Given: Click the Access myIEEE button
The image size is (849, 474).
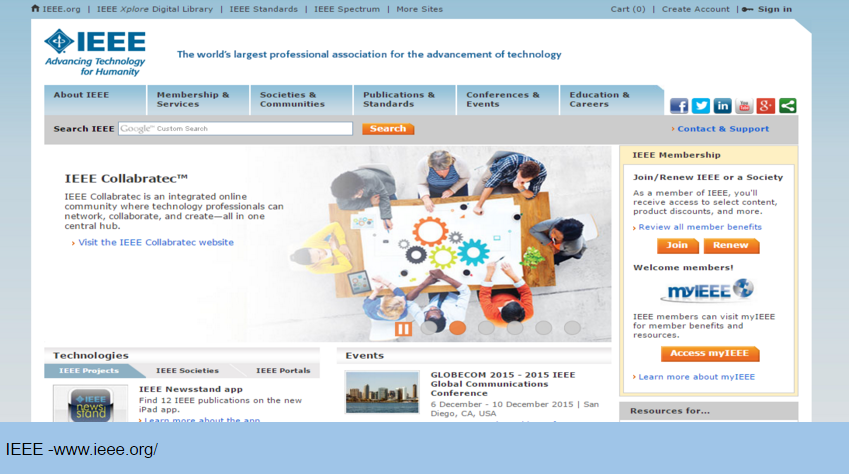Looking at the screenshot, I should tap(710, 353).
